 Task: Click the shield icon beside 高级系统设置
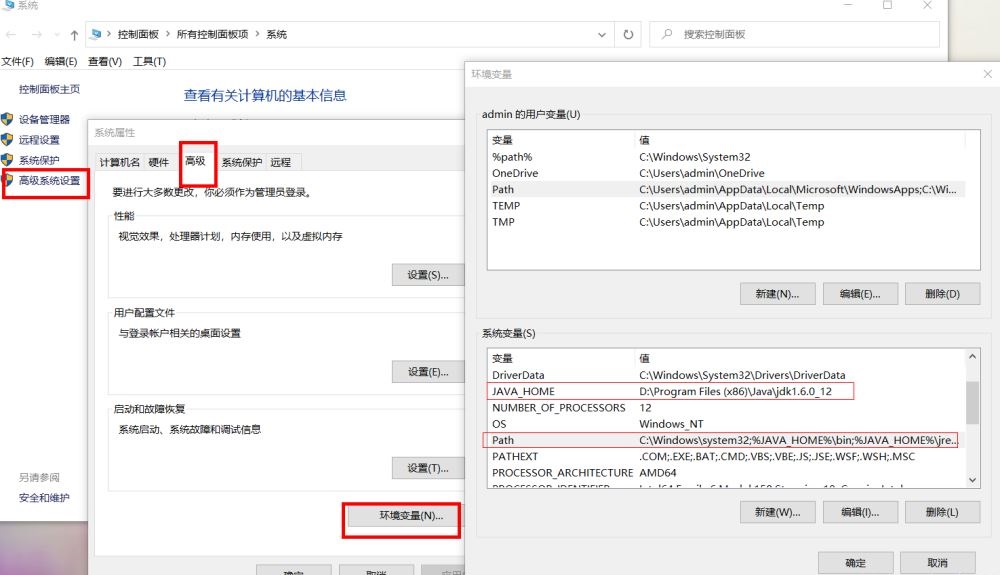tap(8, 181)
